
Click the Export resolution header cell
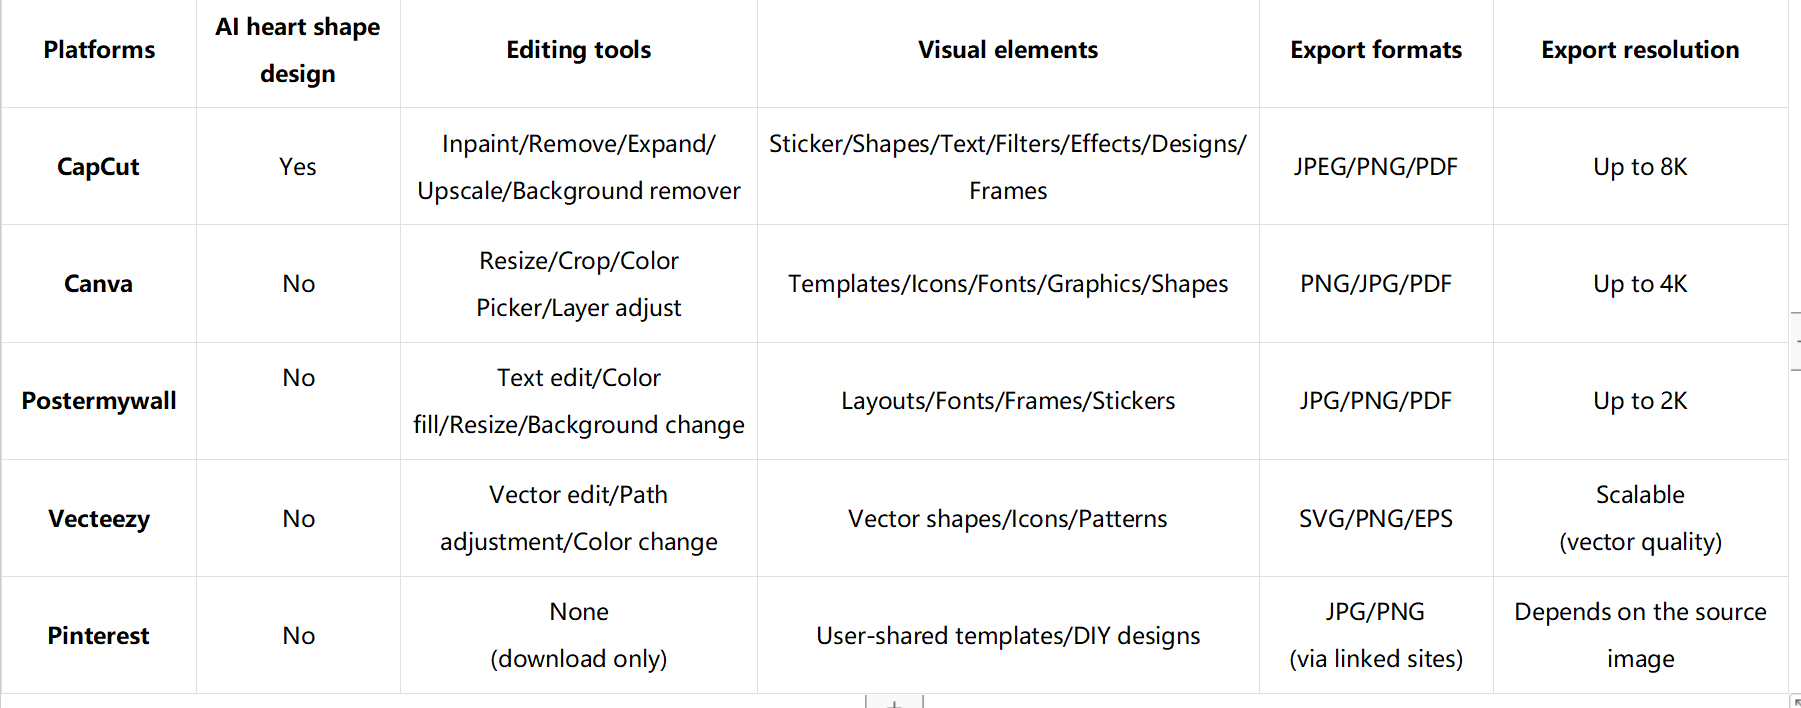1640,50
